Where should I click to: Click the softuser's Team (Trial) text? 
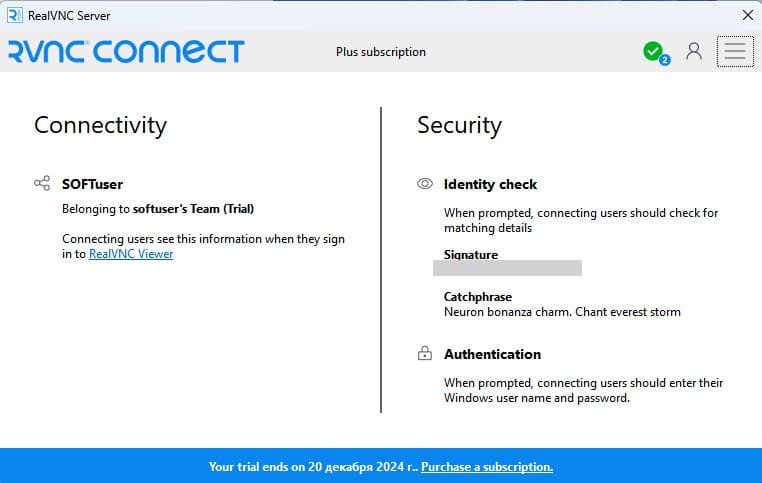tap(193, 209)
